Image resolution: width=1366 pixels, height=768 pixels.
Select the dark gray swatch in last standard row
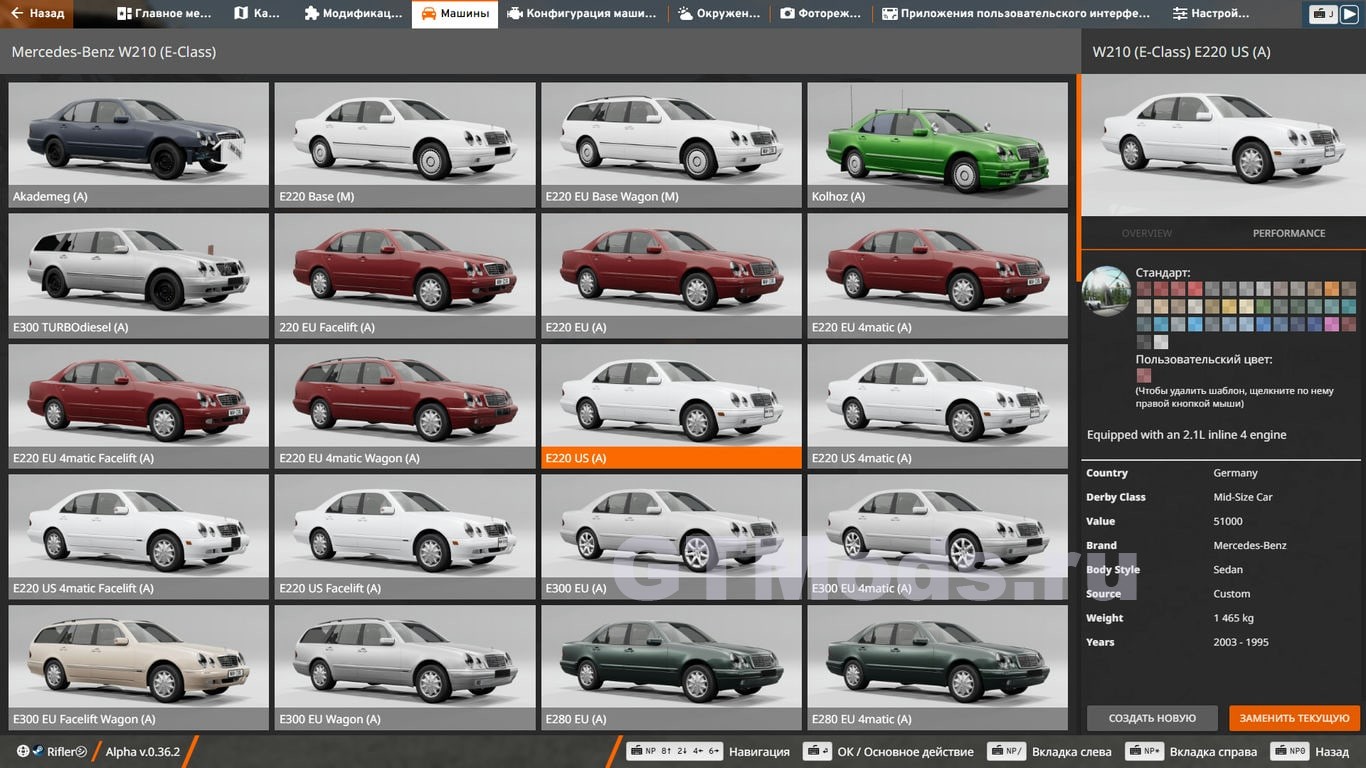(1144, 342)
